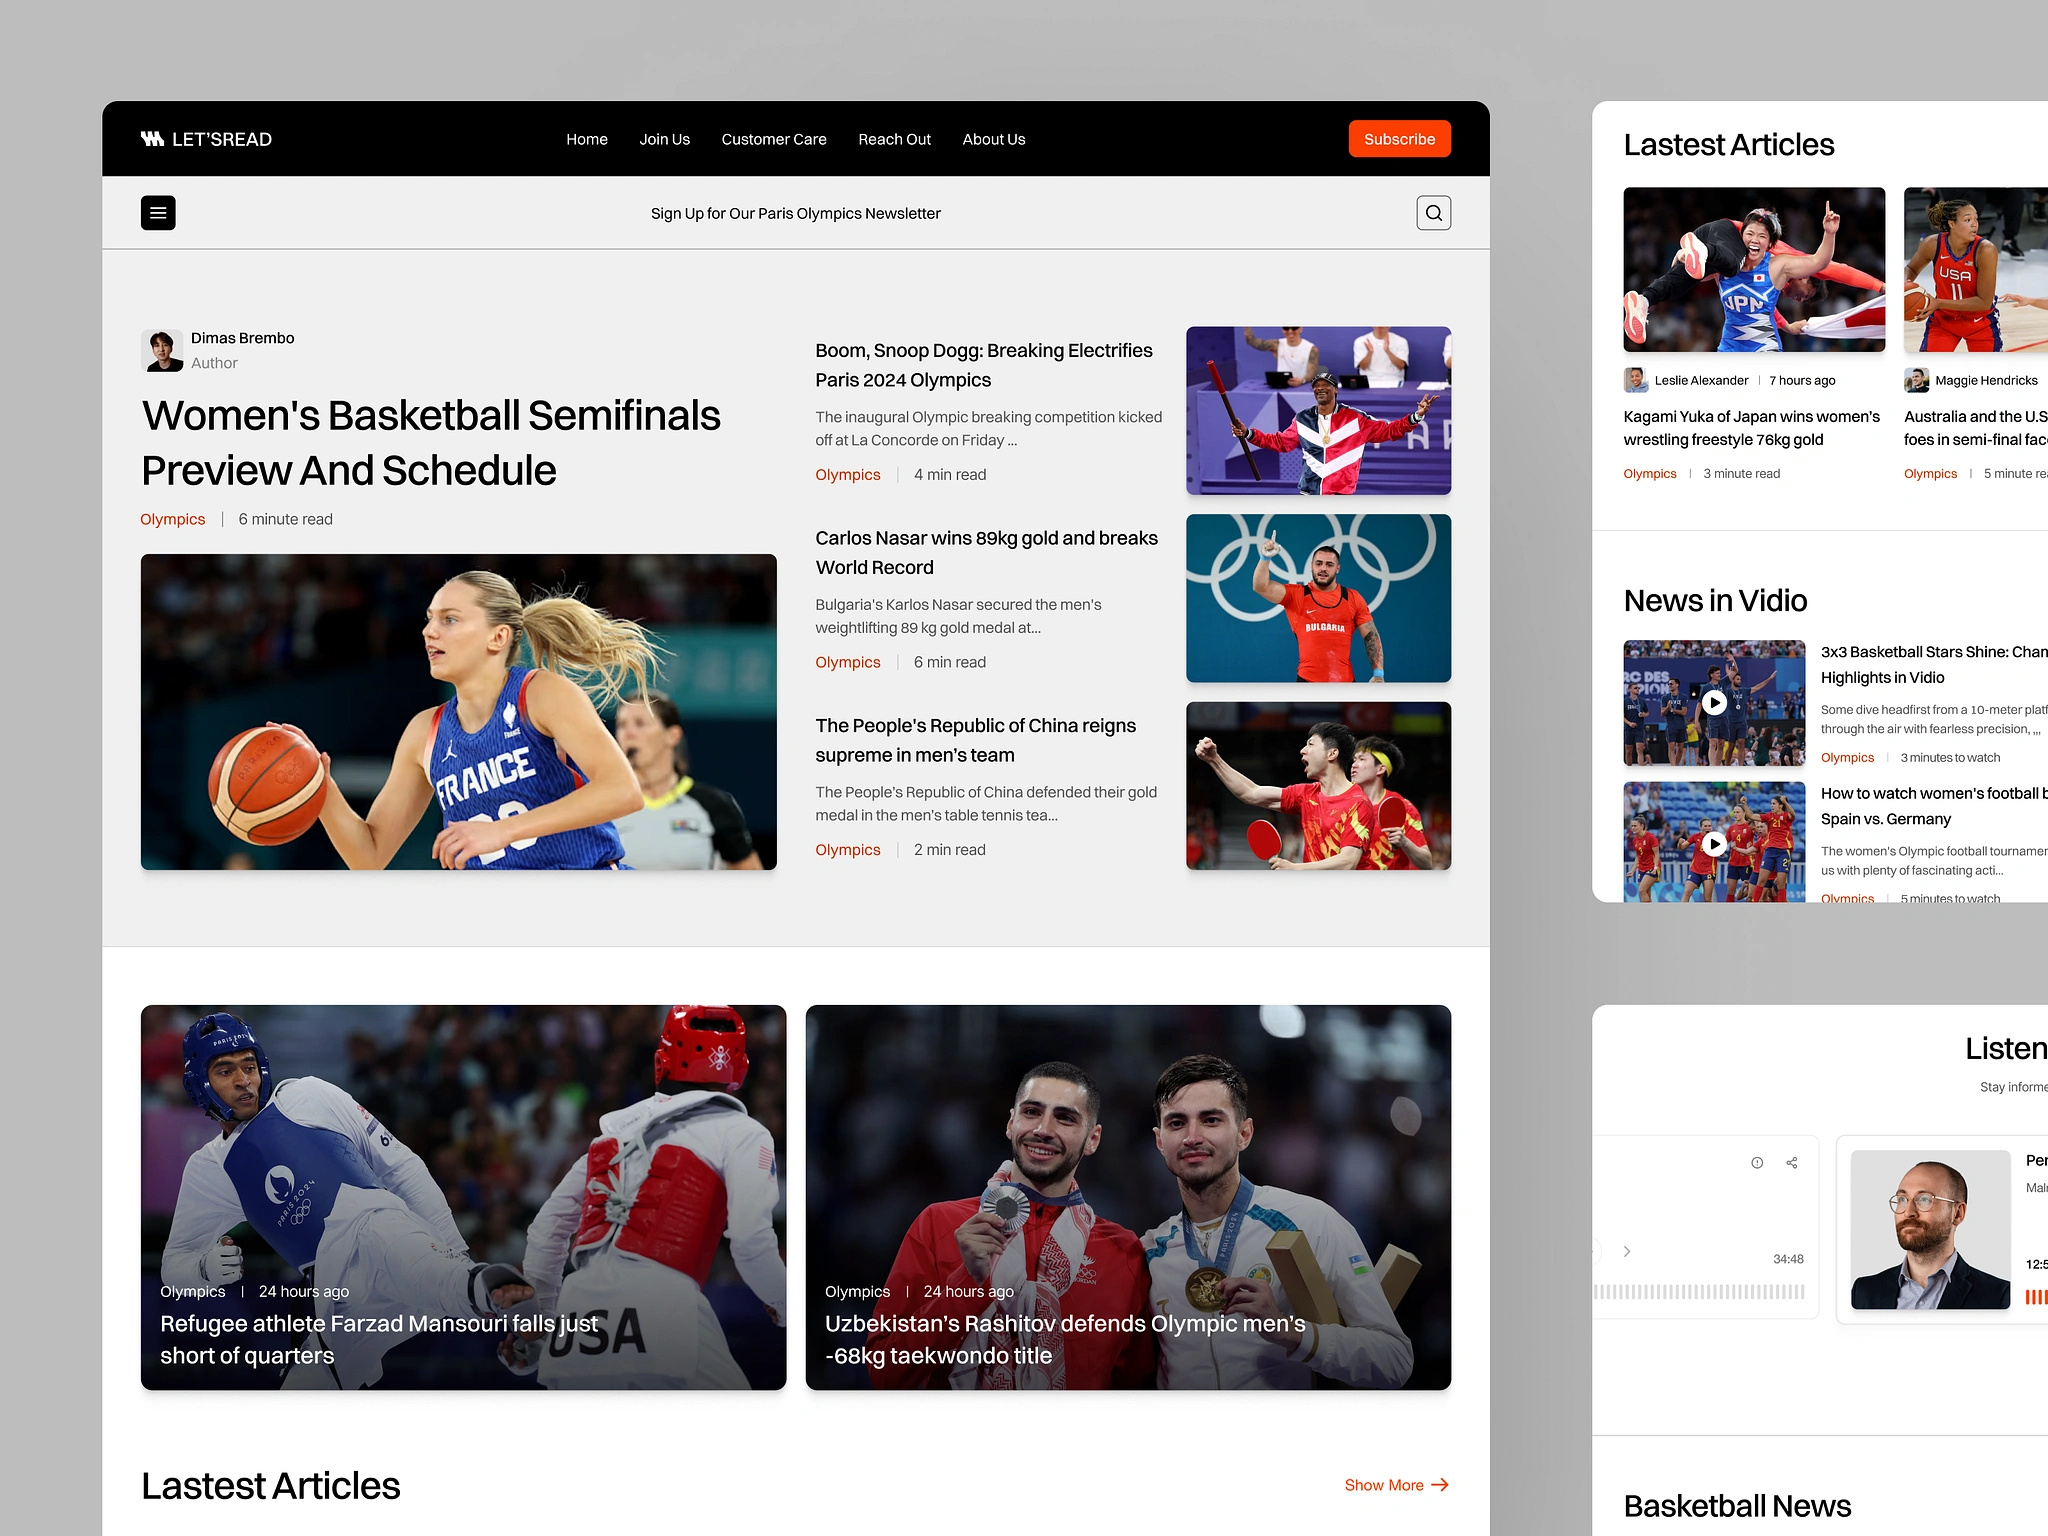Click the next chevron in audio player
Screen dimensions: 2048x1536
[x=1627, y=1251]
